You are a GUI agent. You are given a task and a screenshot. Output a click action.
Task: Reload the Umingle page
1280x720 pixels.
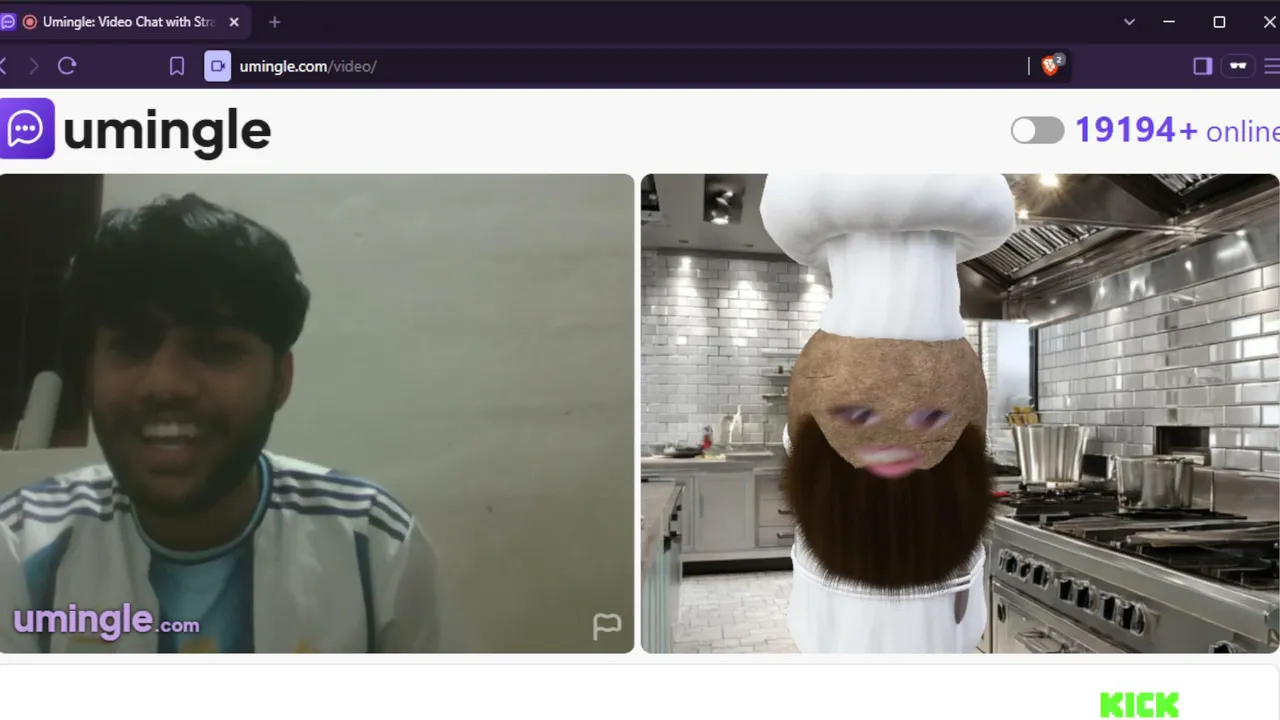(x=67, y=66)
